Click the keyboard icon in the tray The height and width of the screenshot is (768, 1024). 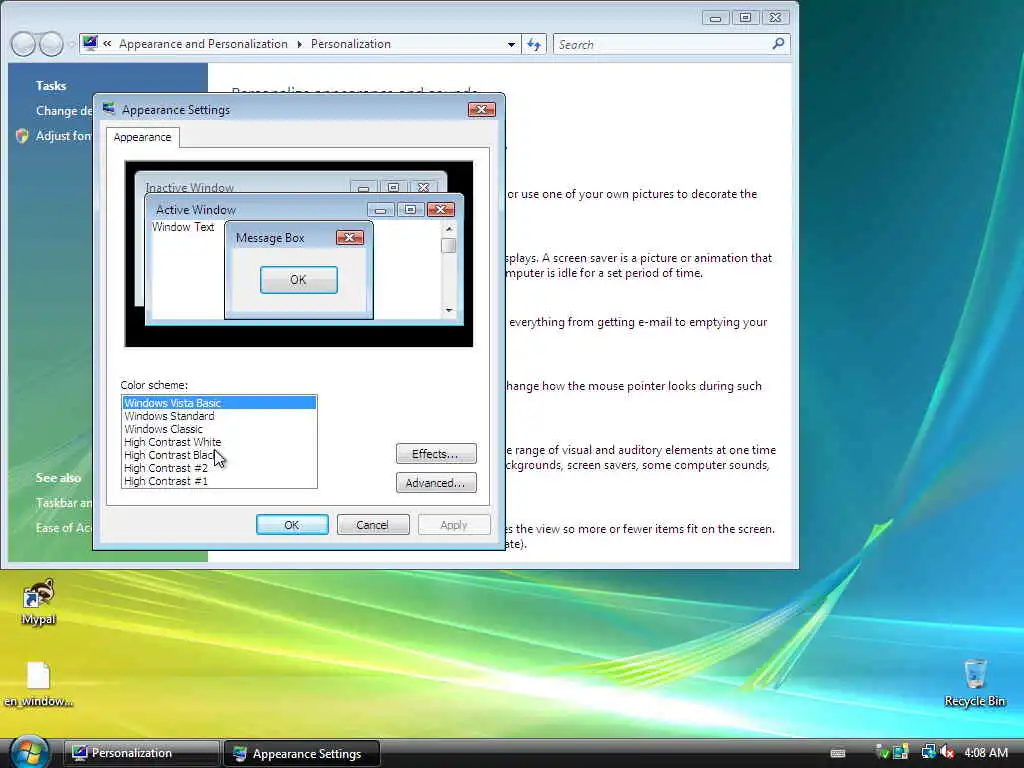(838, 753)
